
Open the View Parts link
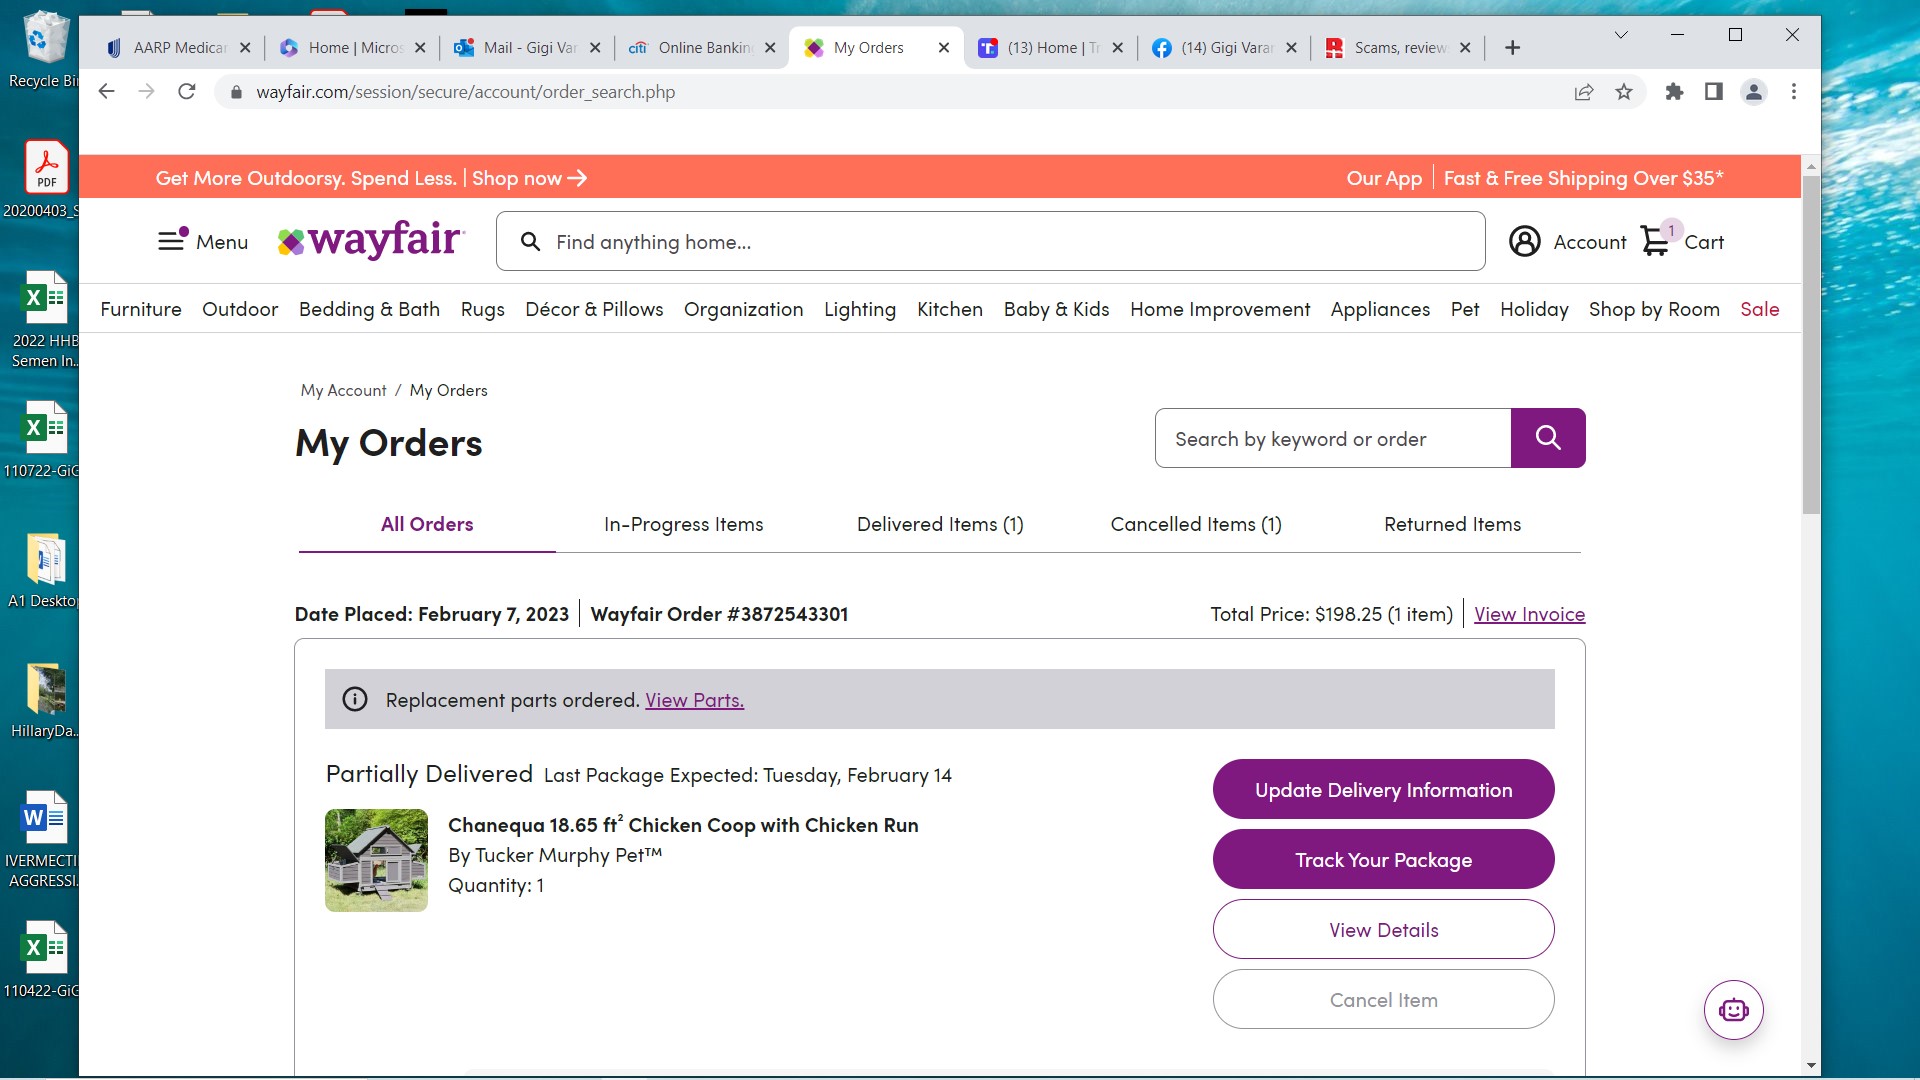[x=694, y=700]
